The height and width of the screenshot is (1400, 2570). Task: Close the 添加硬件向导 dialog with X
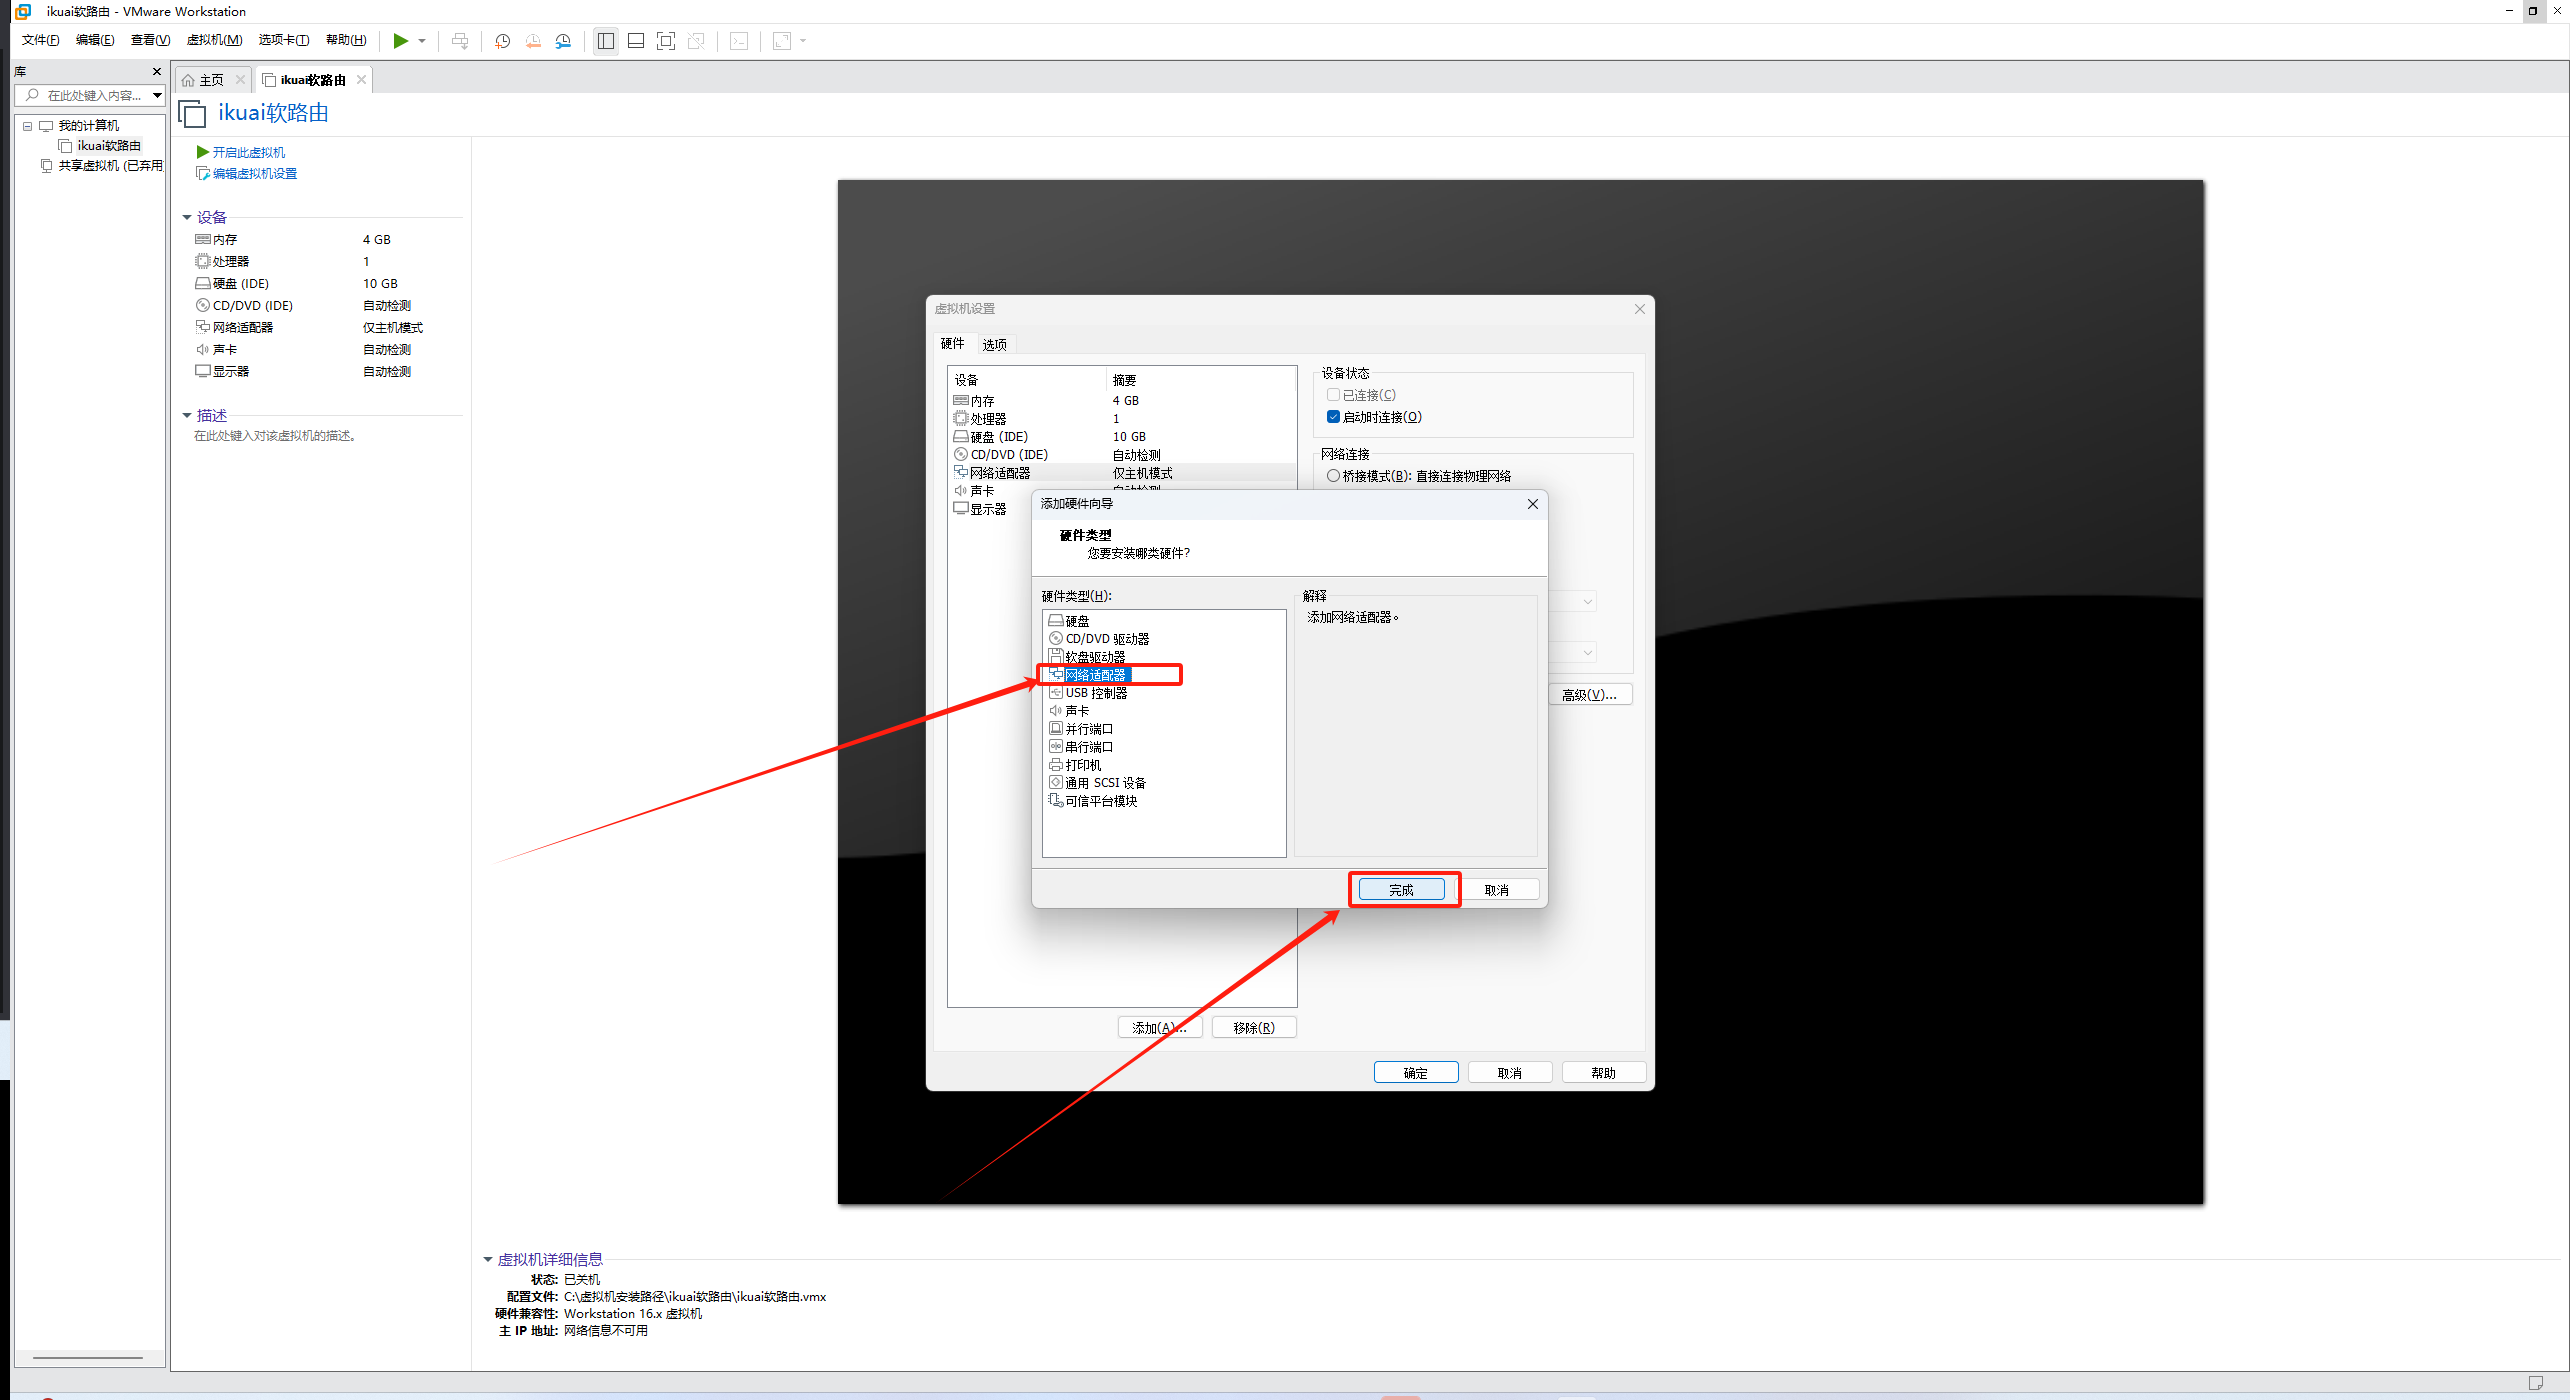(1532, 504)
